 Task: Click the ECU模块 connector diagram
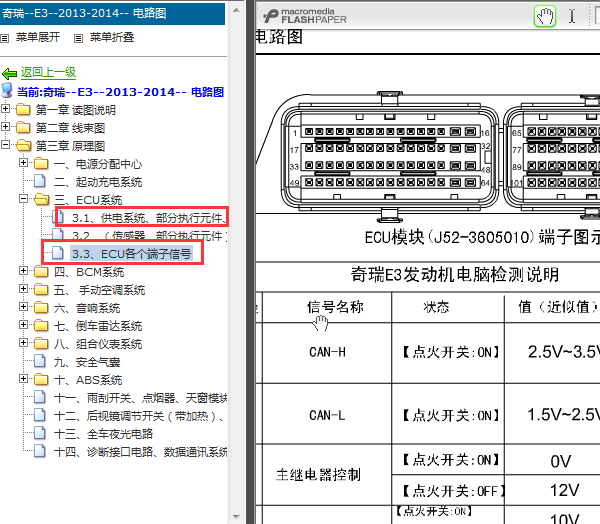click(428, 157)
